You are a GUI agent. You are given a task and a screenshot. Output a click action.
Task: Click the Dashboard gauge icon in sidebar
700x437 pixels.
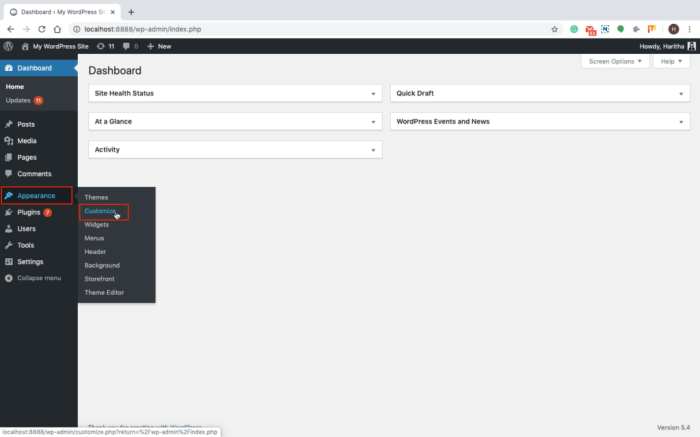(x=8, y=68)
